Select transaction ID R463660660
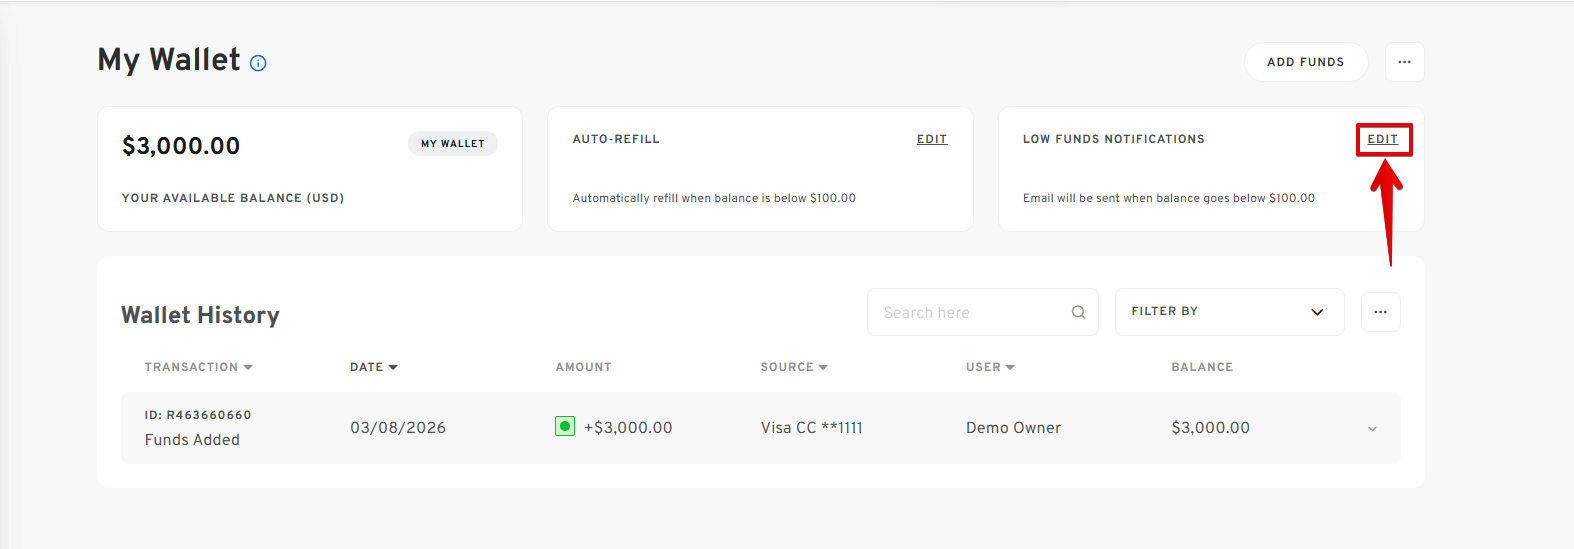The image size is (1574, 549). pos(198,415)
